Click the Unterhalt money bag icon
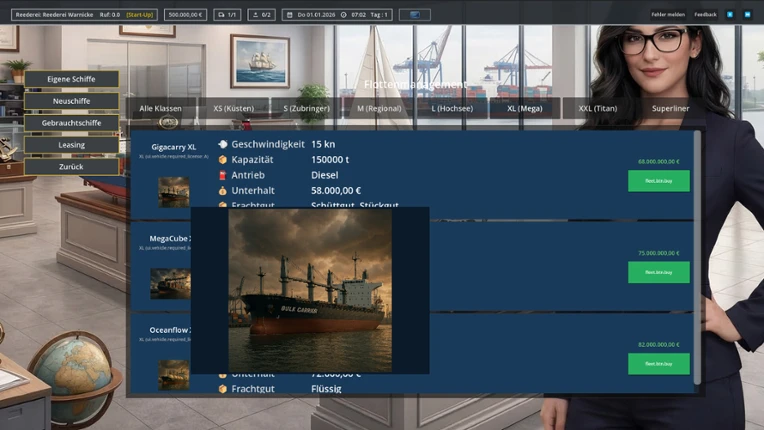The width and height of the screenshot is (764, 430). (223, 191)
